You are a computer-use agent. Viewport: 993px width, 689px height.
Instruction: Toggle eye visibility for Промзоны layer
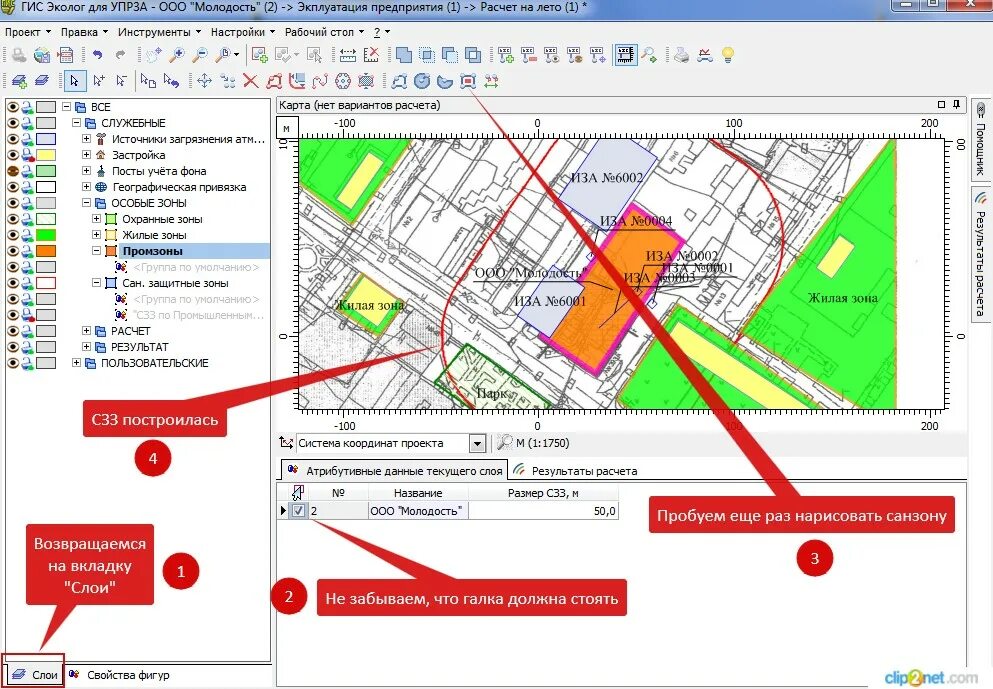[13, 251]
